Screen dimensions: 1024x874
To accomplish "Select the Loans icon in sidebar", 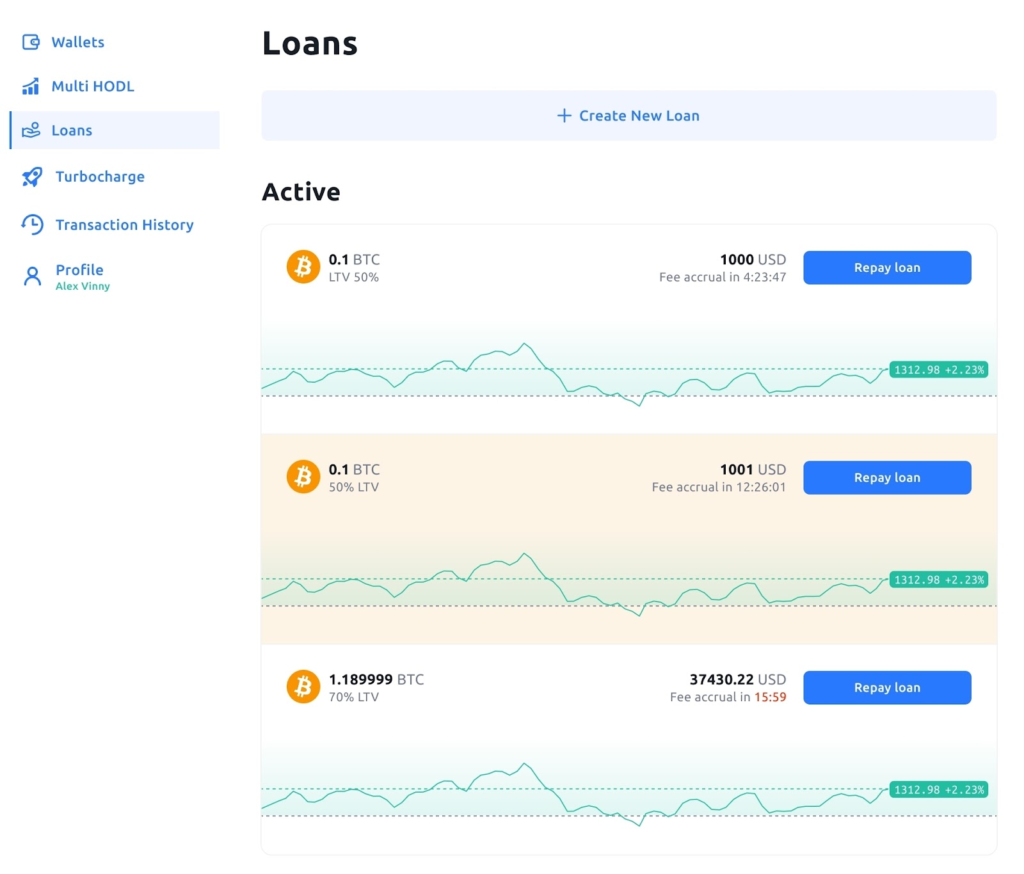I will (30, 130).
